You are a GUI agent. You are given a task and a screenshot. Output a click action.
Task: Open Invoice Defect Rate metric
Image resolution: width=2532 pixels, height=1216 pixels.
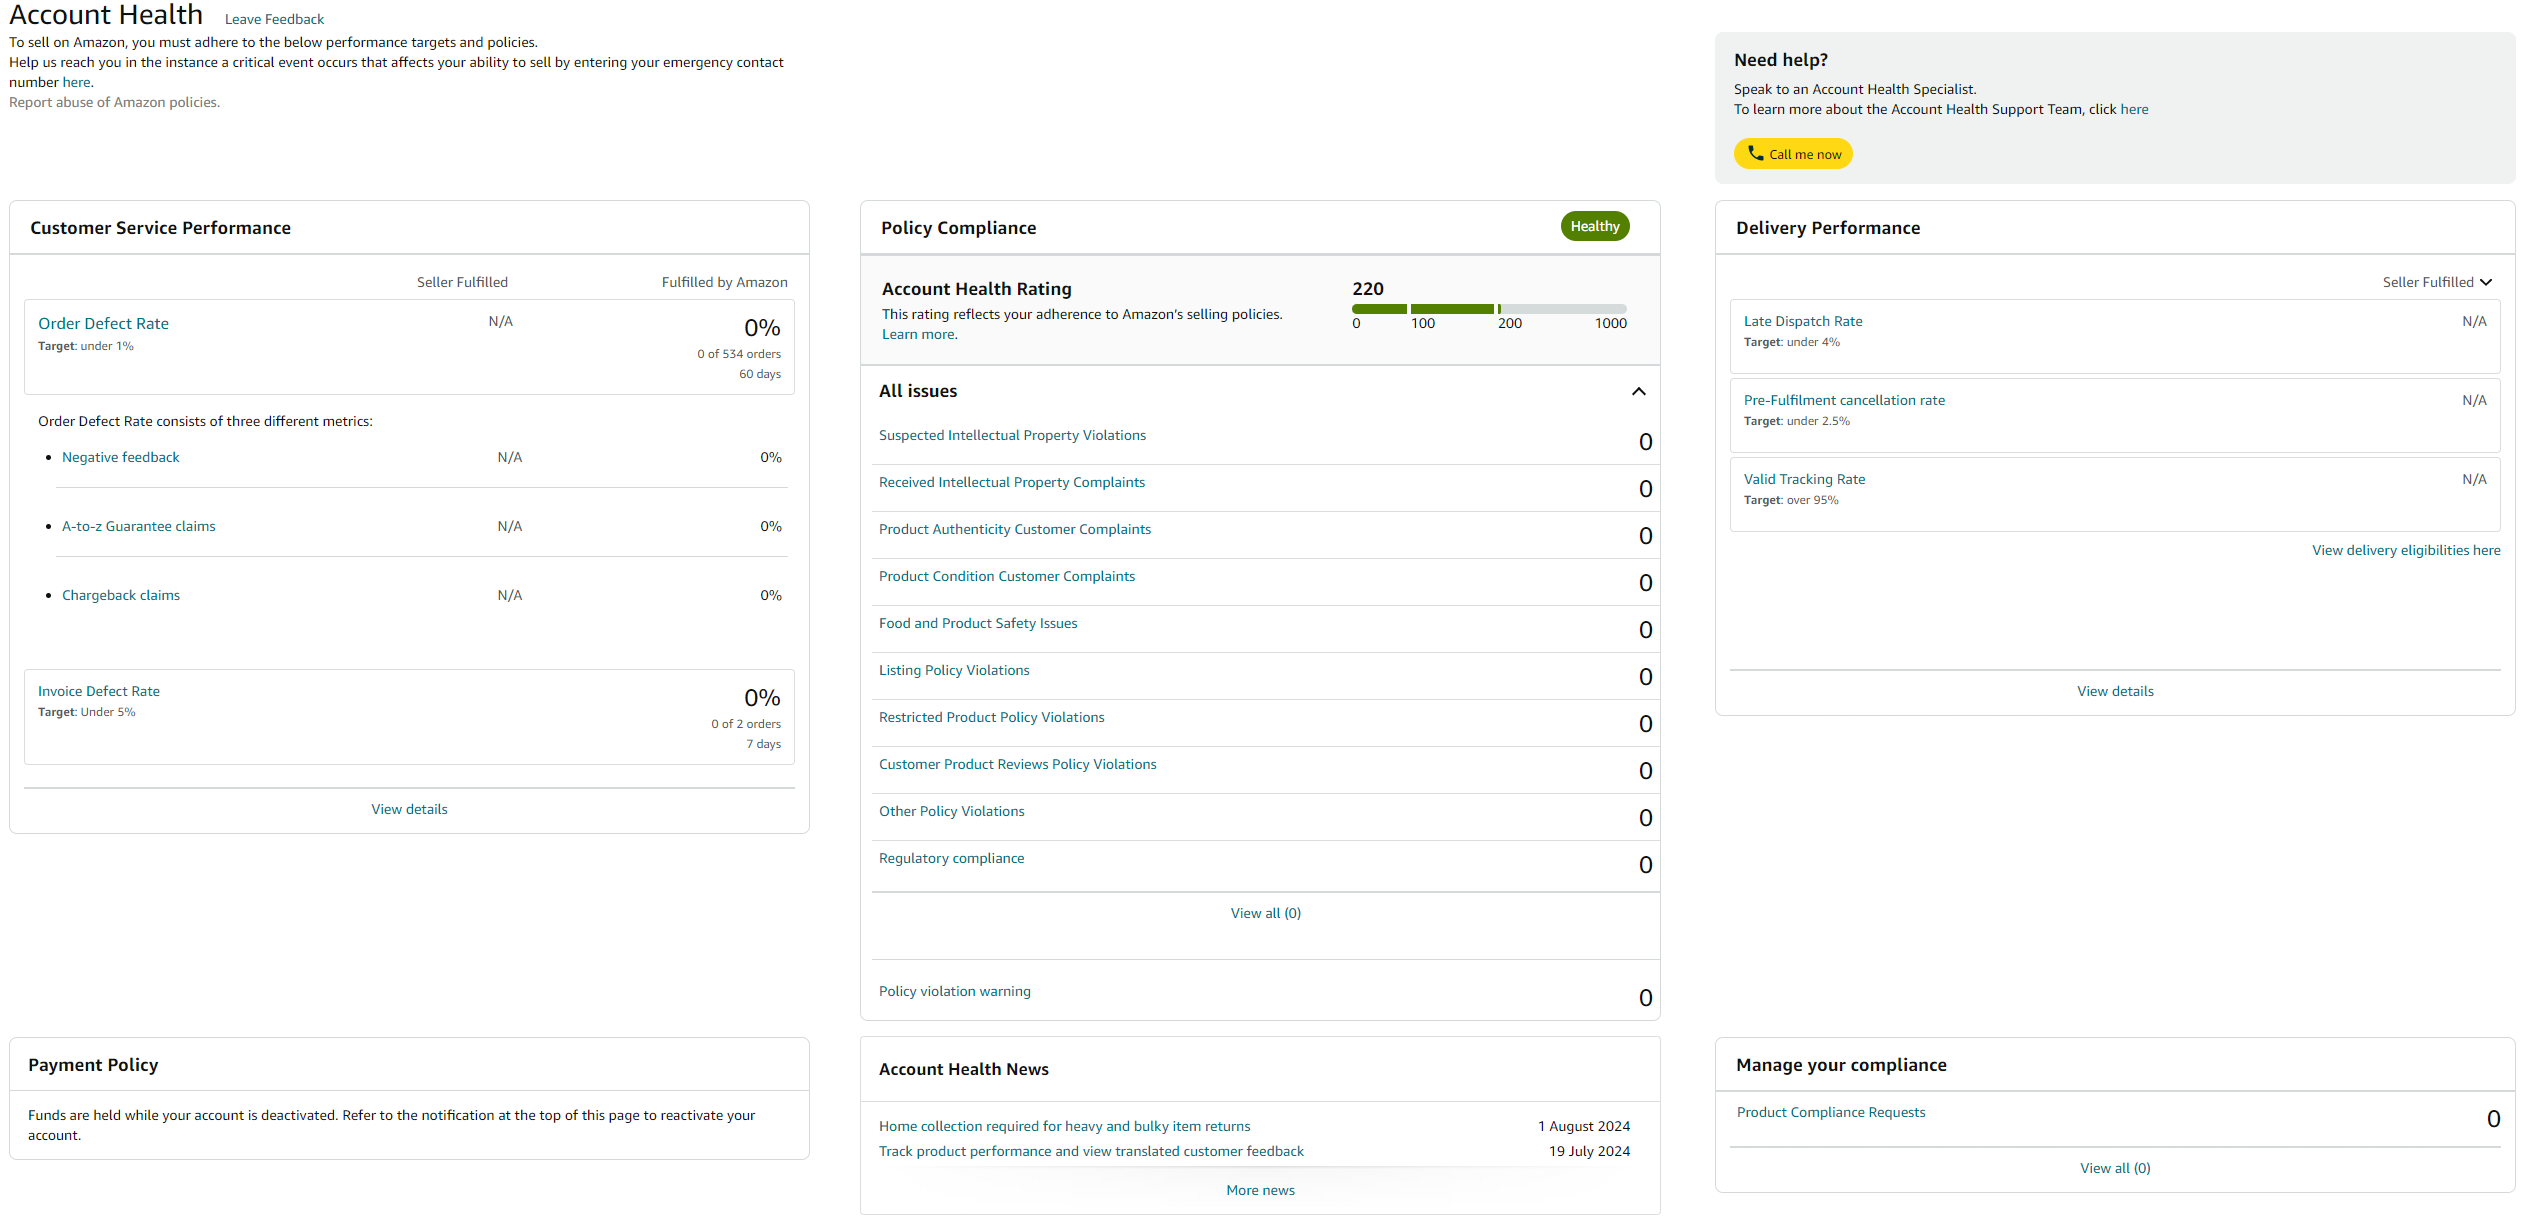click(99, 691)
